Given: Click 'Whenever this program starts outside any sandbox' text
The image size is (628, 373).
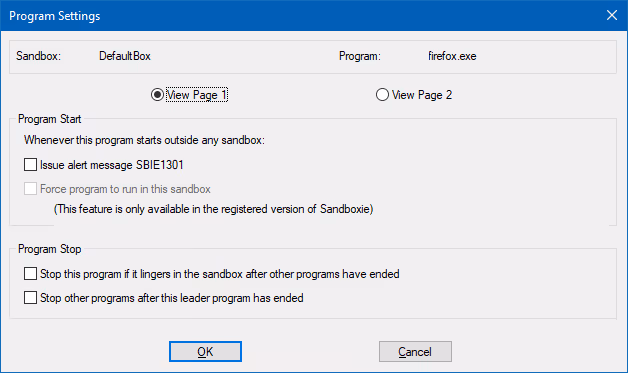Looking at the screenshot, I should tap(144, 140).
